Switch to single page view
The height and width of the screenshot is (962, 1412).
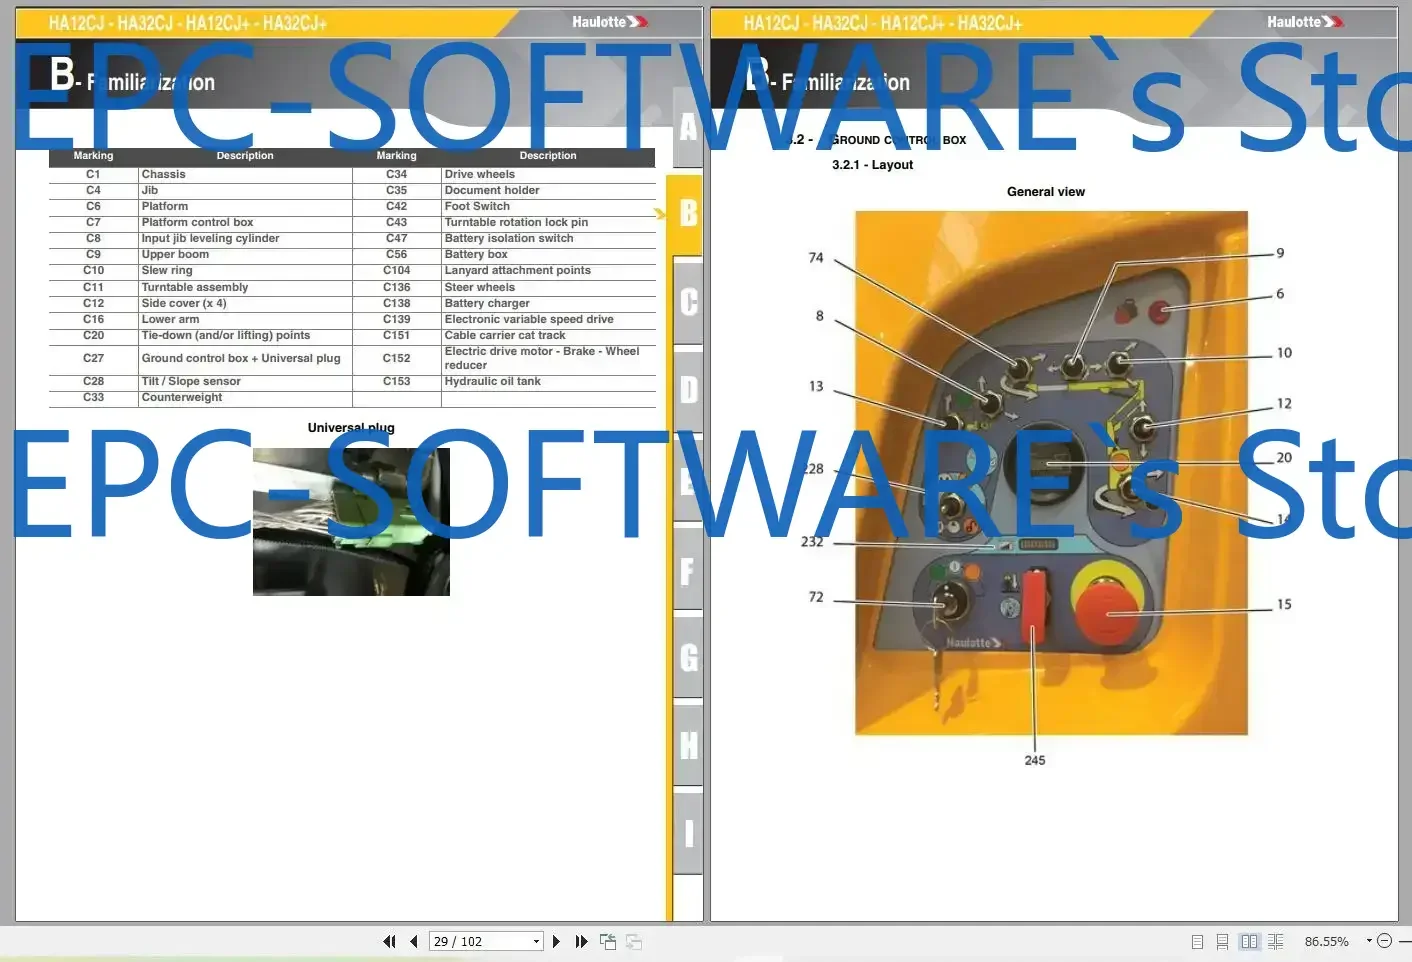click(1197, 941)
